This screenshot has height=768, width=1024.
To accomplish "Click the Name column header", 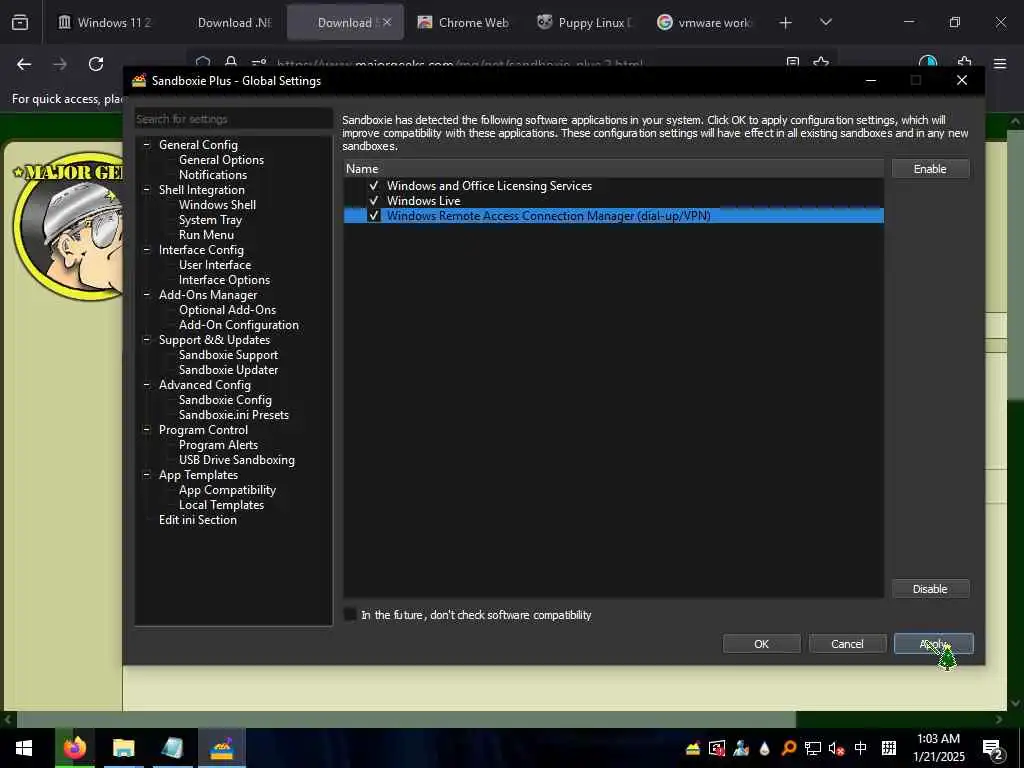I will [x=613, y=168].
